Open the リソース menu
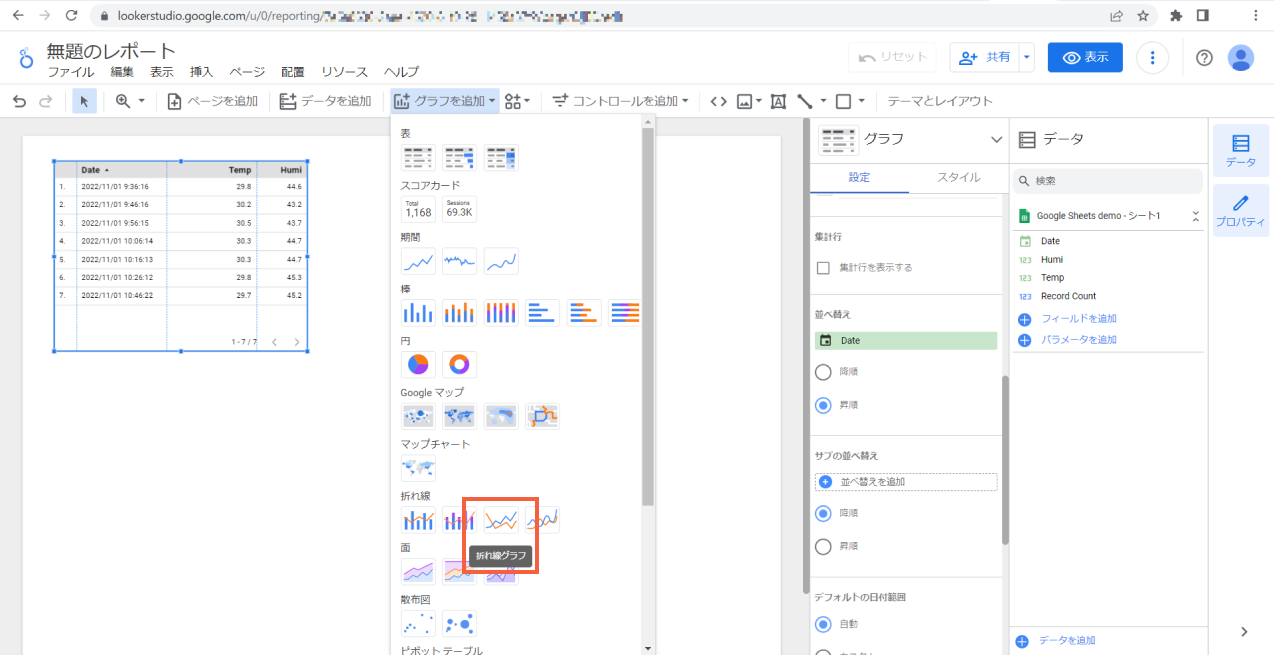 343,72
